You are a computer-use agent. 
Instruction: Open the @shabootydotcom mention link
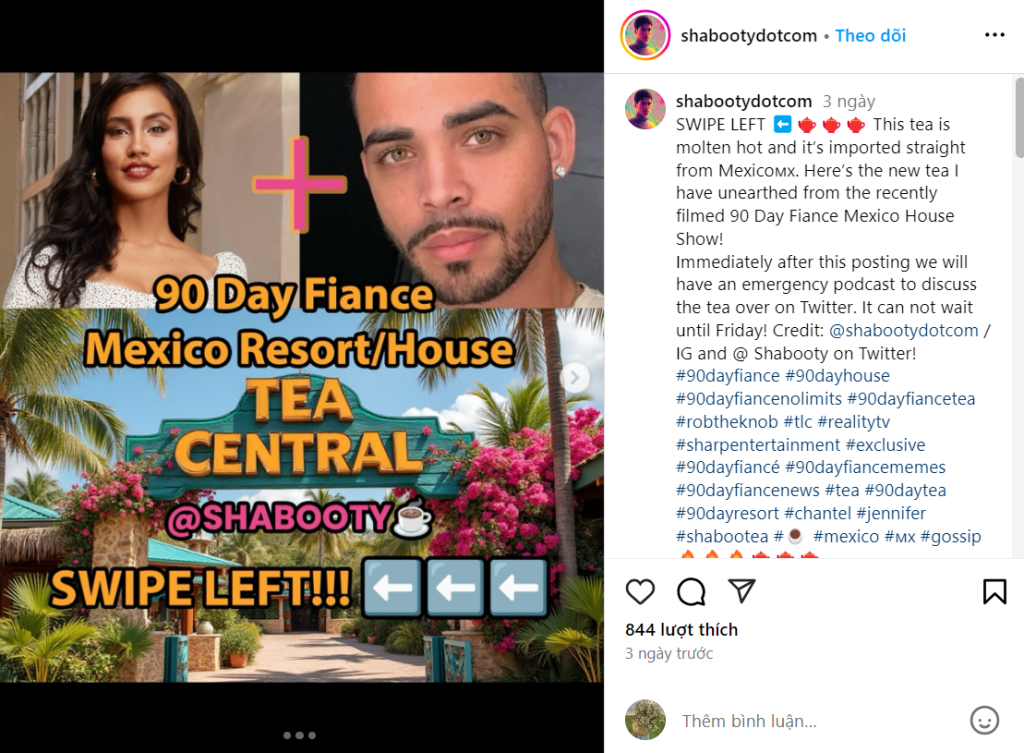pyautogui.click(x=904, y=330)
